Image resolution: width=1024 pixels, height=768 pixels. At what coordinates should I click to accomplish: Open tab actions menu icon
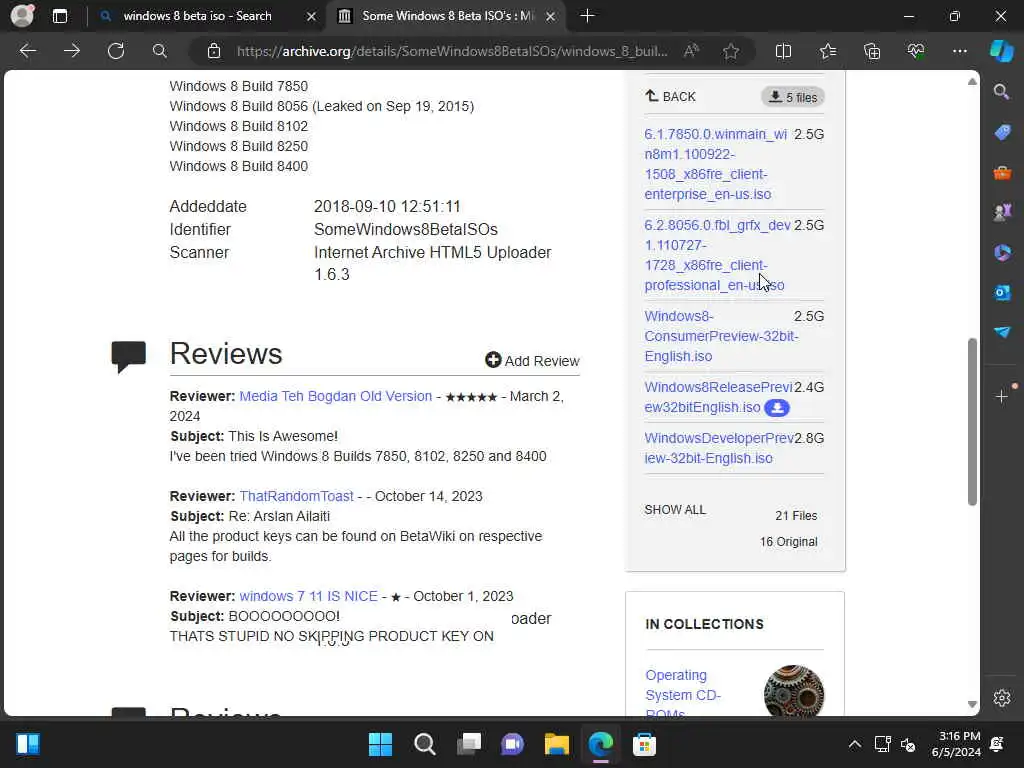[x=60, y=16]
